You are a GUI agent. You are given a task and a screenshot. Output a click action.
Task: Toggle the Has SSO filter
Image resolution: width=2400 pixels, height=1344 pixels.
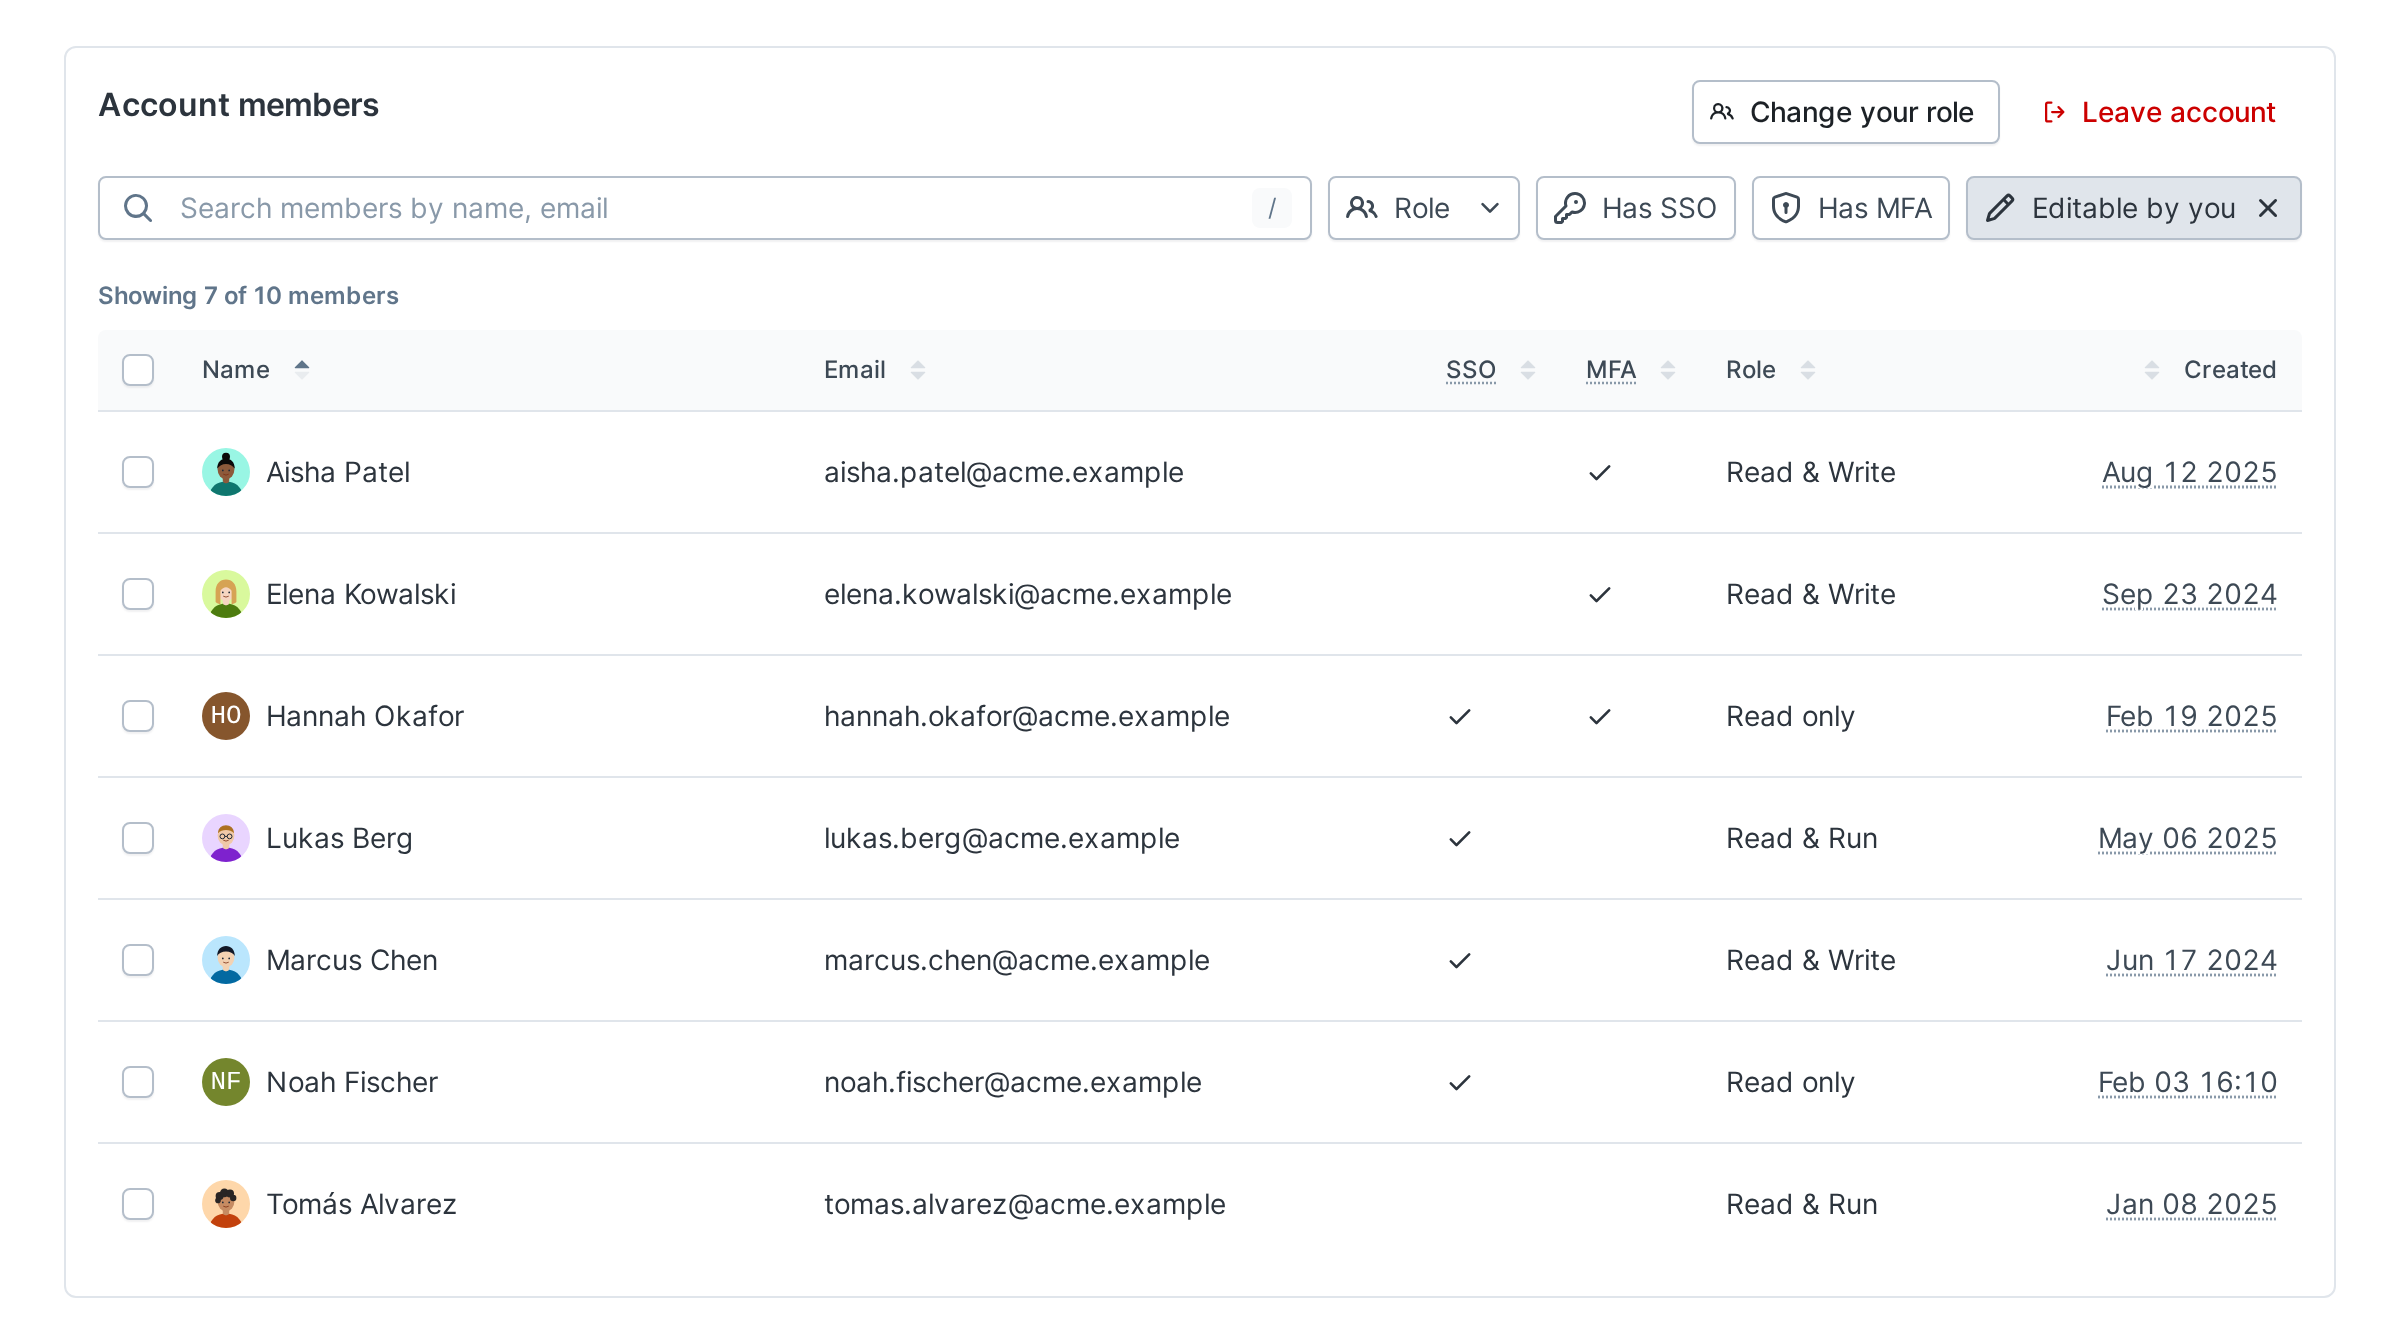pyautogui.click(x=1635, y=208)
